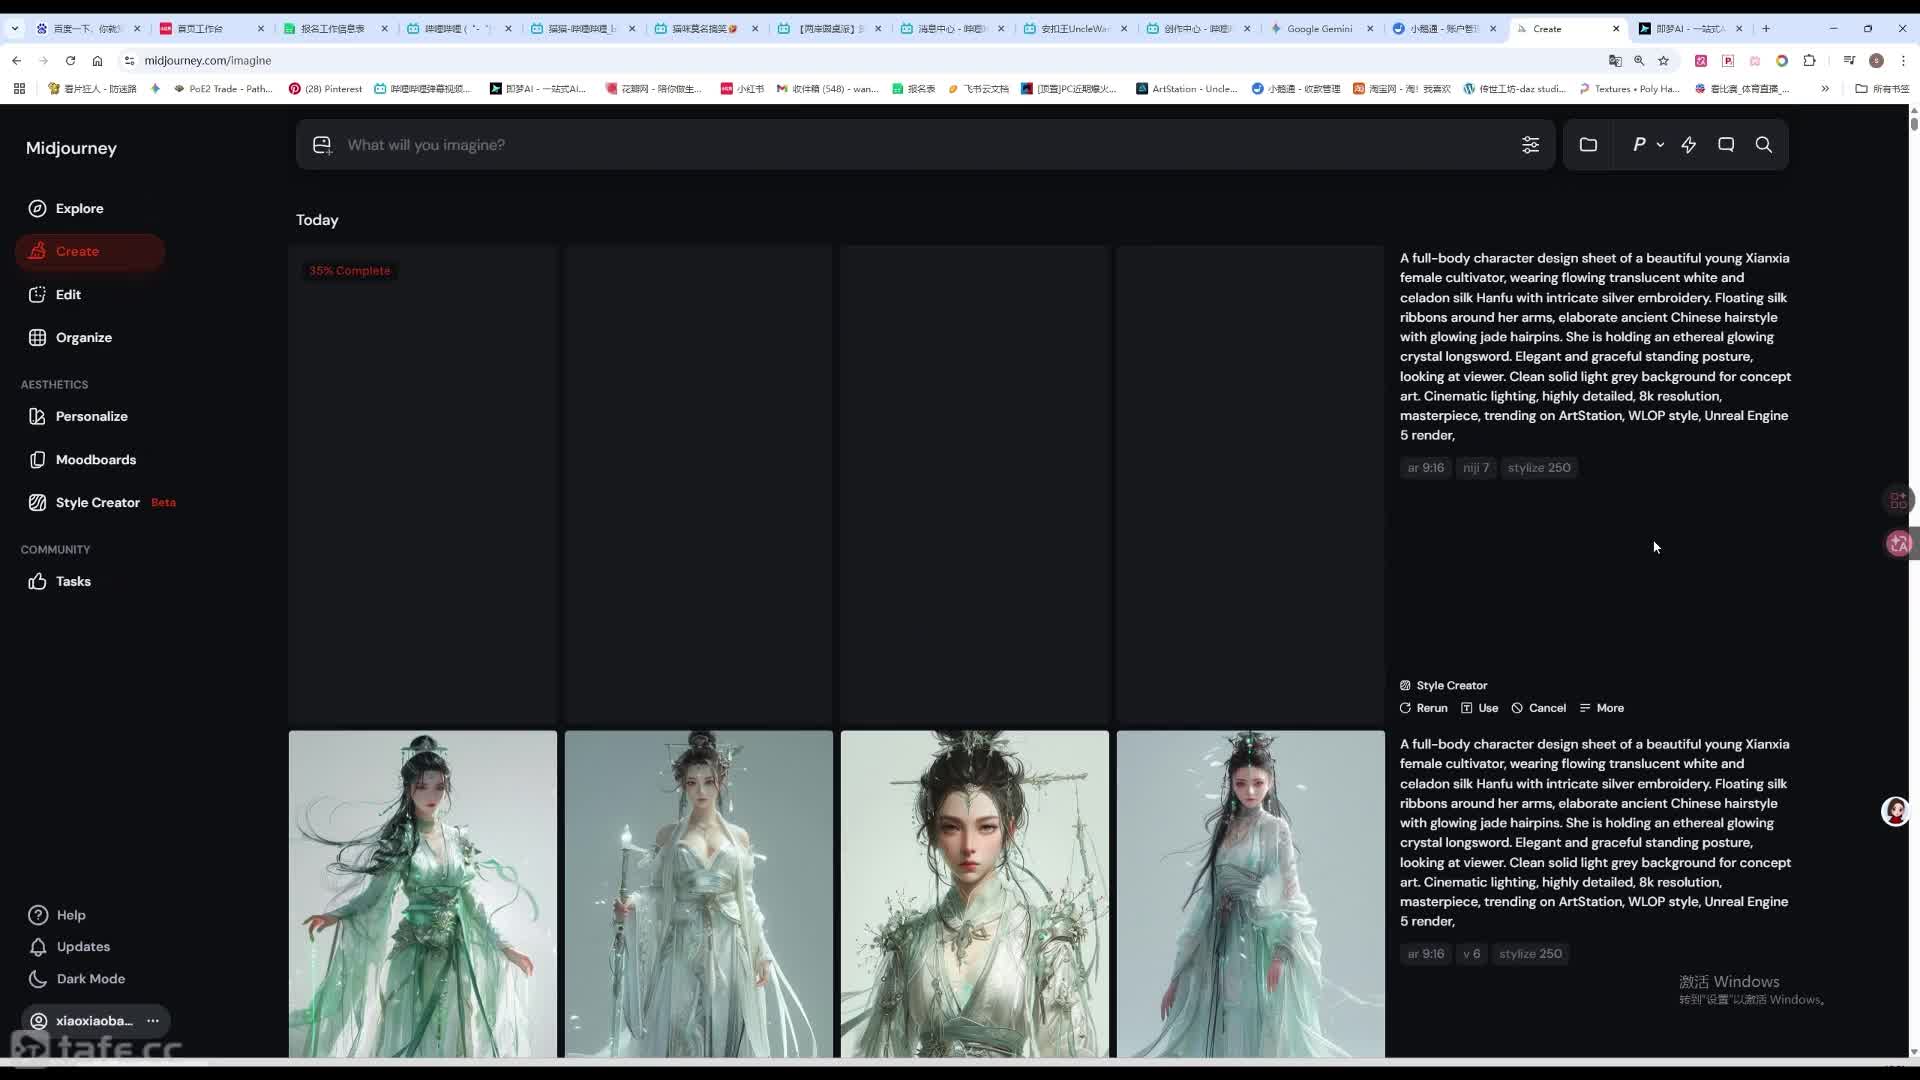The width and height of the screenshot is (1920, 1080).
Task: Open the xiaoxiaoba account profile
Action: point(82,1020)
